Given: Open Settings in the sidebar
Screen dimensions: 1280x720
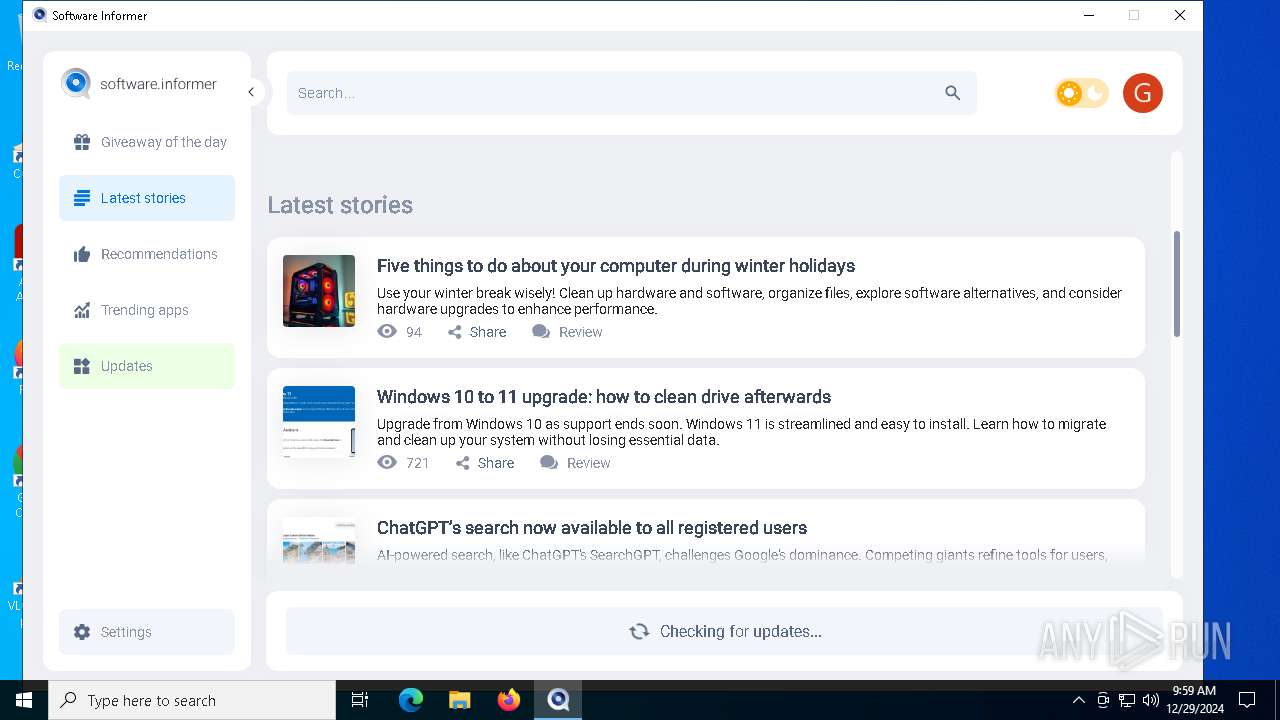Looking at the screenshot, I should (147, 632).
